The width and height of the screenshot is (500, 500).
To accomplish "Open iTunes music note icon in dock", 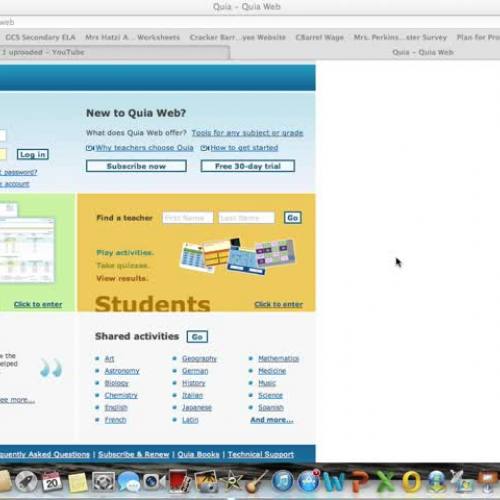I will (x=283, y=482).
